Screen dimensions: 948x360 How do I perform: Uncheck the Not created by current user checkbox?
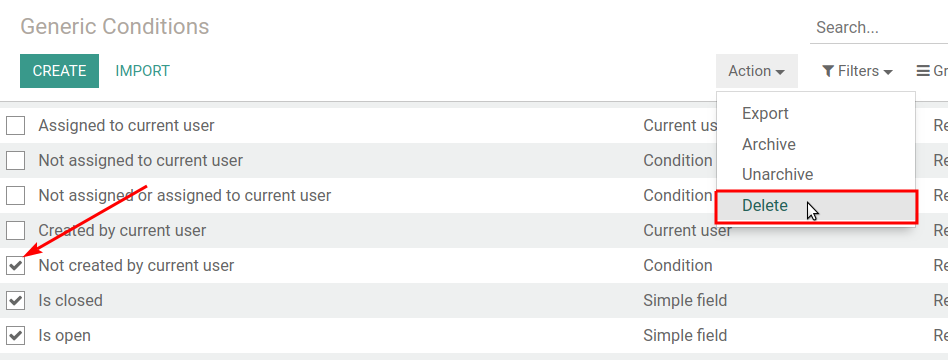point(16,266)
